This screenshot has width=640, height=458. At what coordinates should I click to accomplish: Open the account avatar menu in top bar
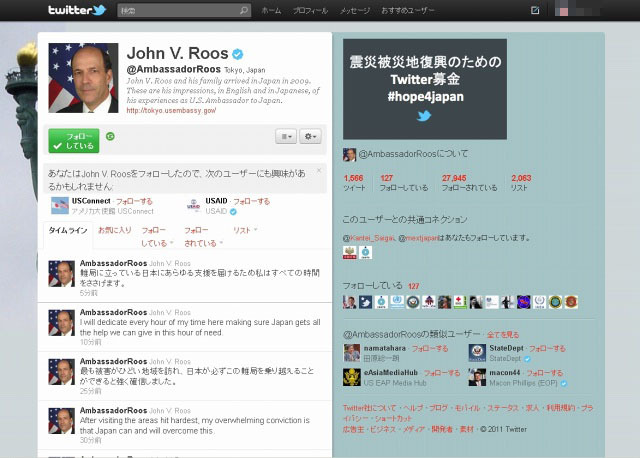tap(577, 10)
